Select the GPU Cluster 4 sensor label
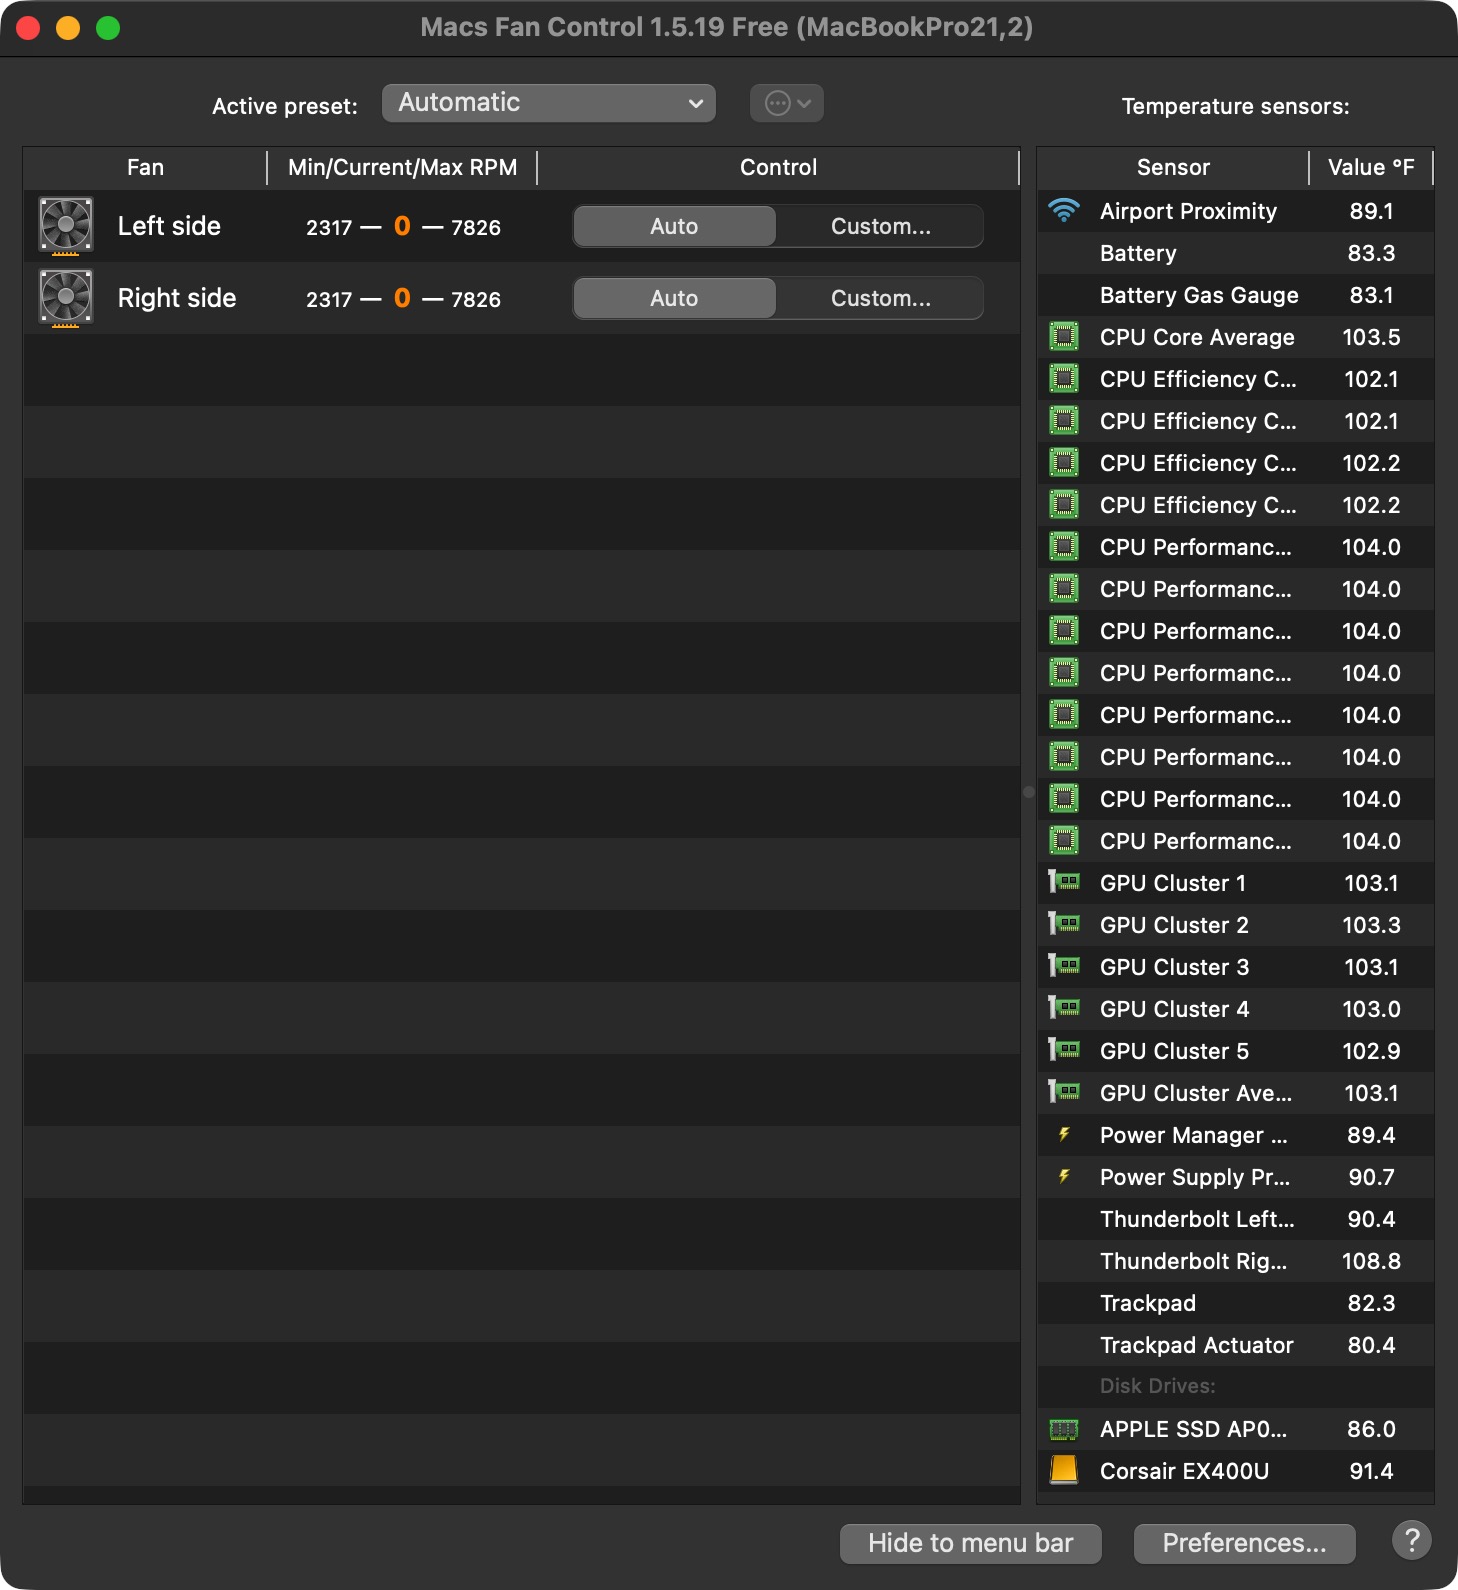Screen dimensions: 1458x1590 tap(1174, 1009)
